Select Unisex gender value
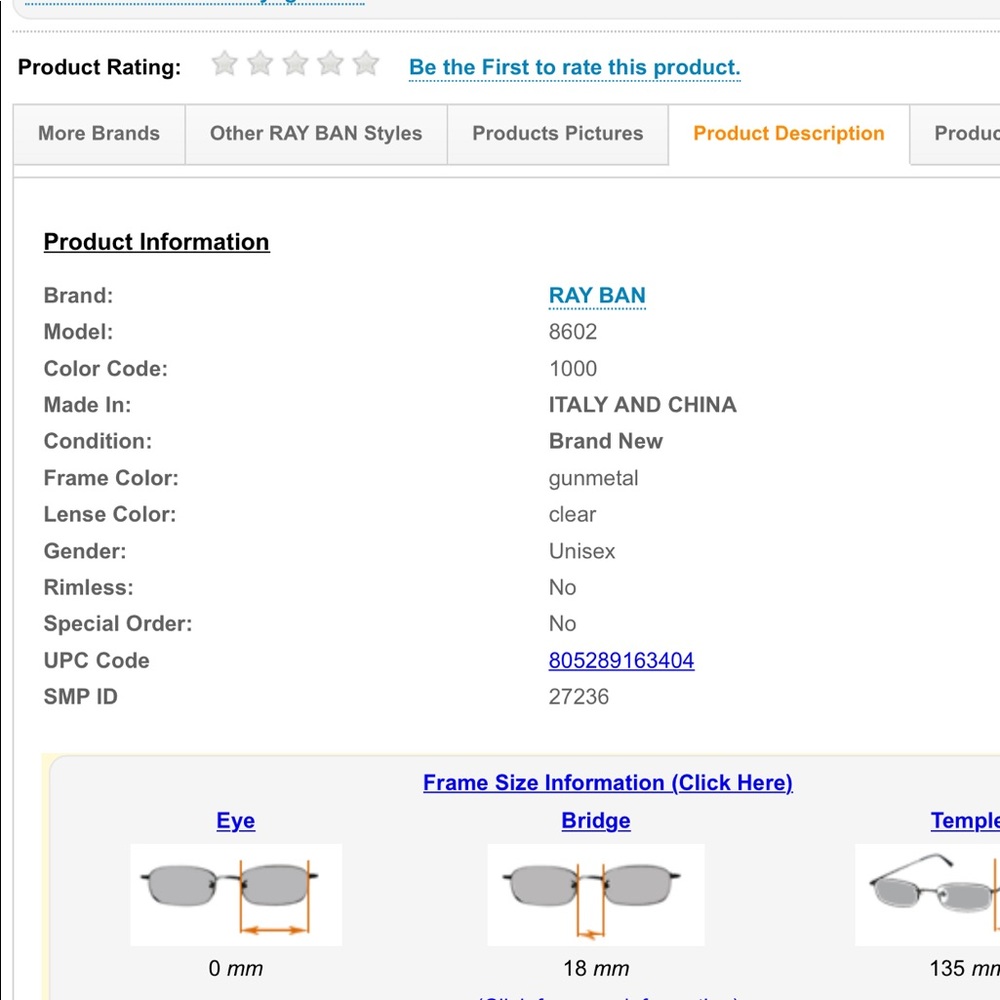Viewport: 1000px width, 1000px height. 582,551
